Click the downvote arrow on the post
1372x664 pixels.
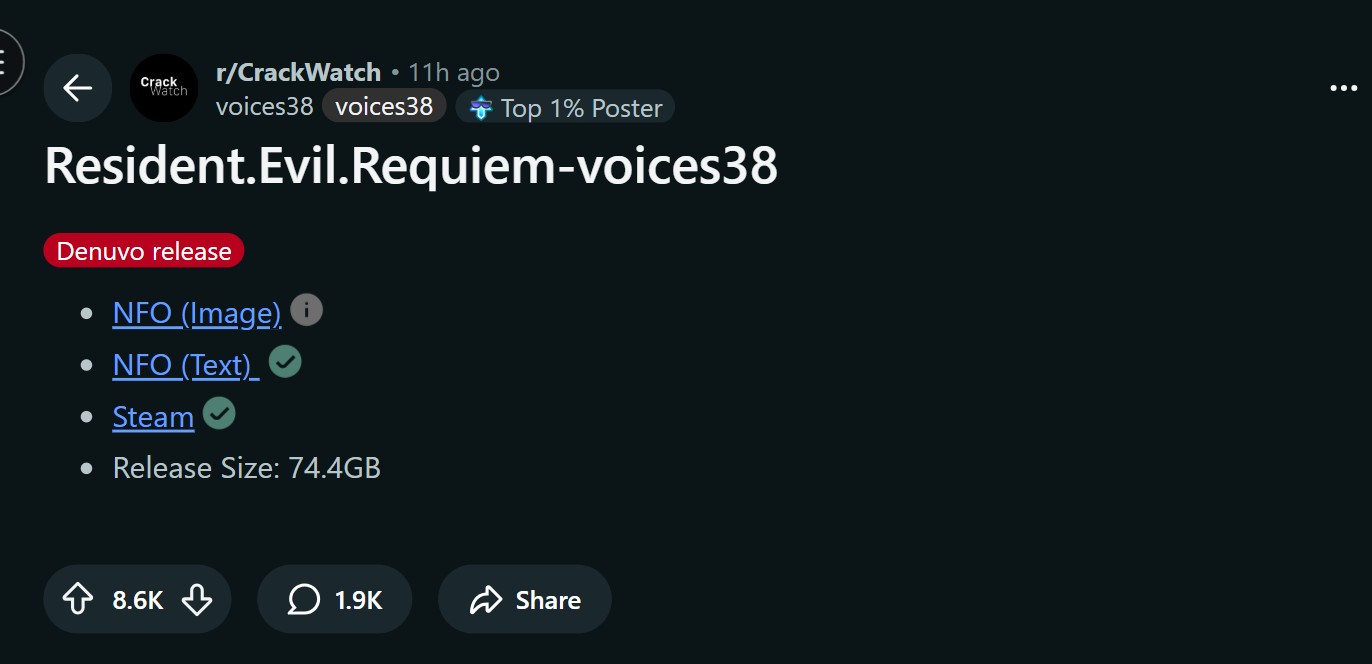[x=196, y=599]
